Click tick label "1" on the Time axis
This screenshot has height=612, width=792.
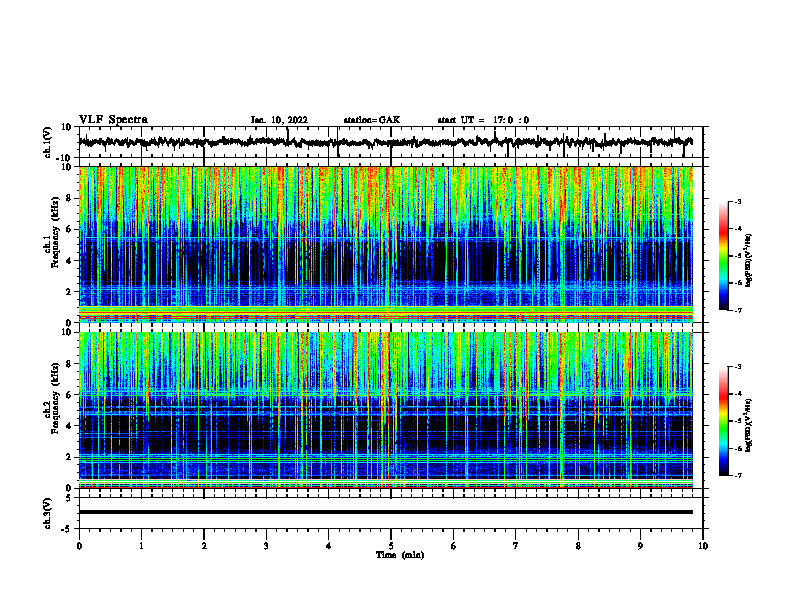[x=141, y=546]
